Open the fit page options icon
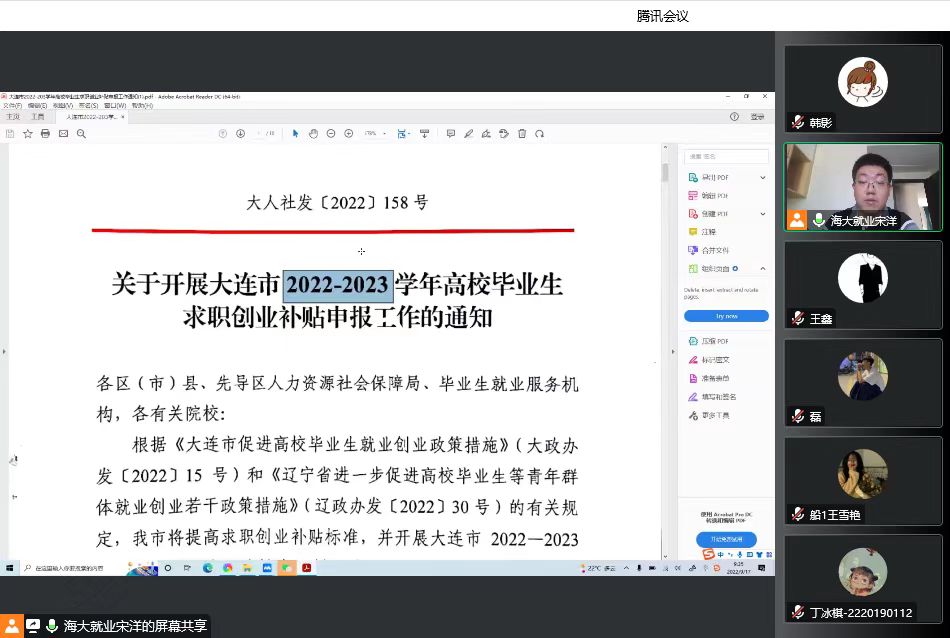The image size is (950, 638). [403, 134]
